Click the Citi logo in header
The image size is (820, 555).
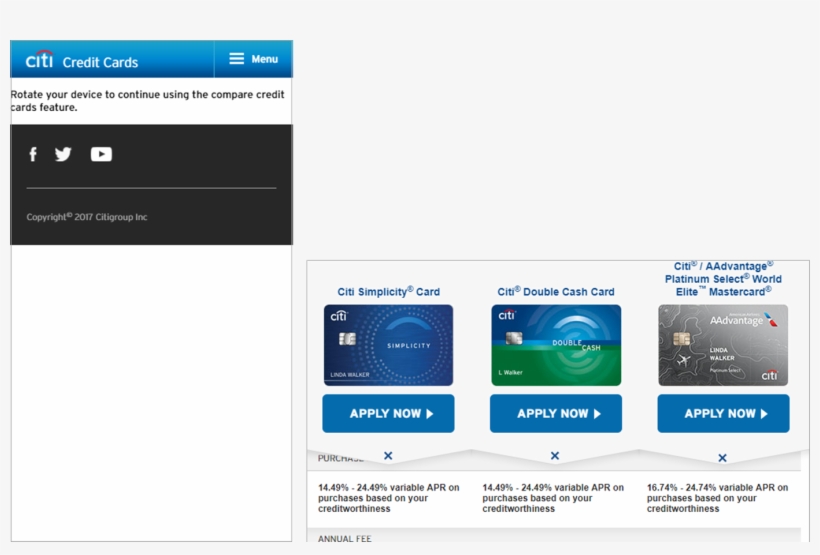[x=40, y=60]
